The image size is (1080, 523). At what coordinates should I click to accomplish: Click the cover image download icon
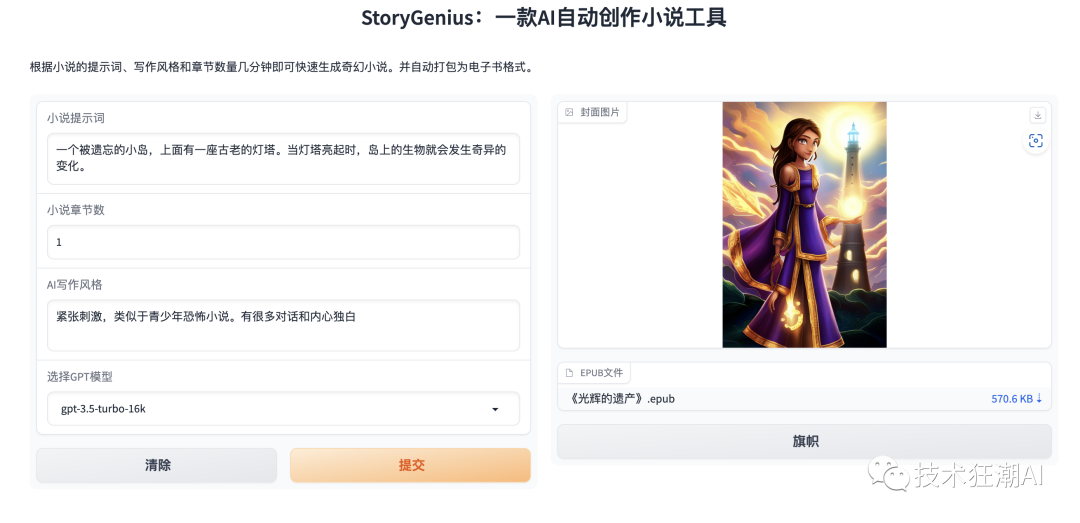[1037, 115]
